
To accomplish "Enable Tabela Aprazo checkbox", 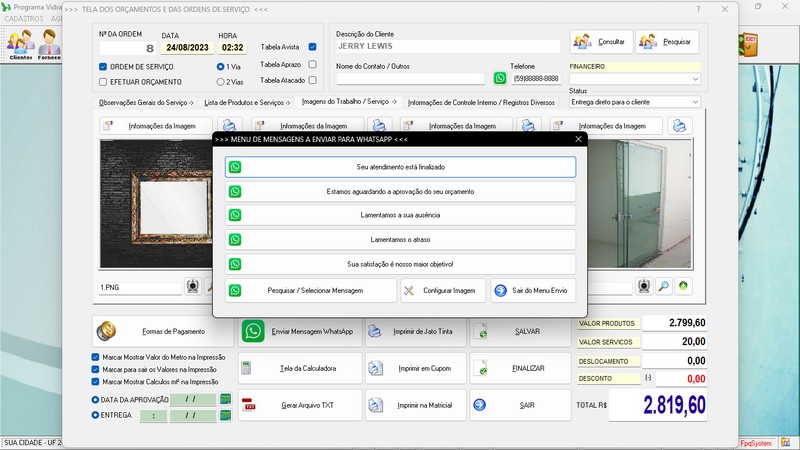I will (x=312, y=64).
